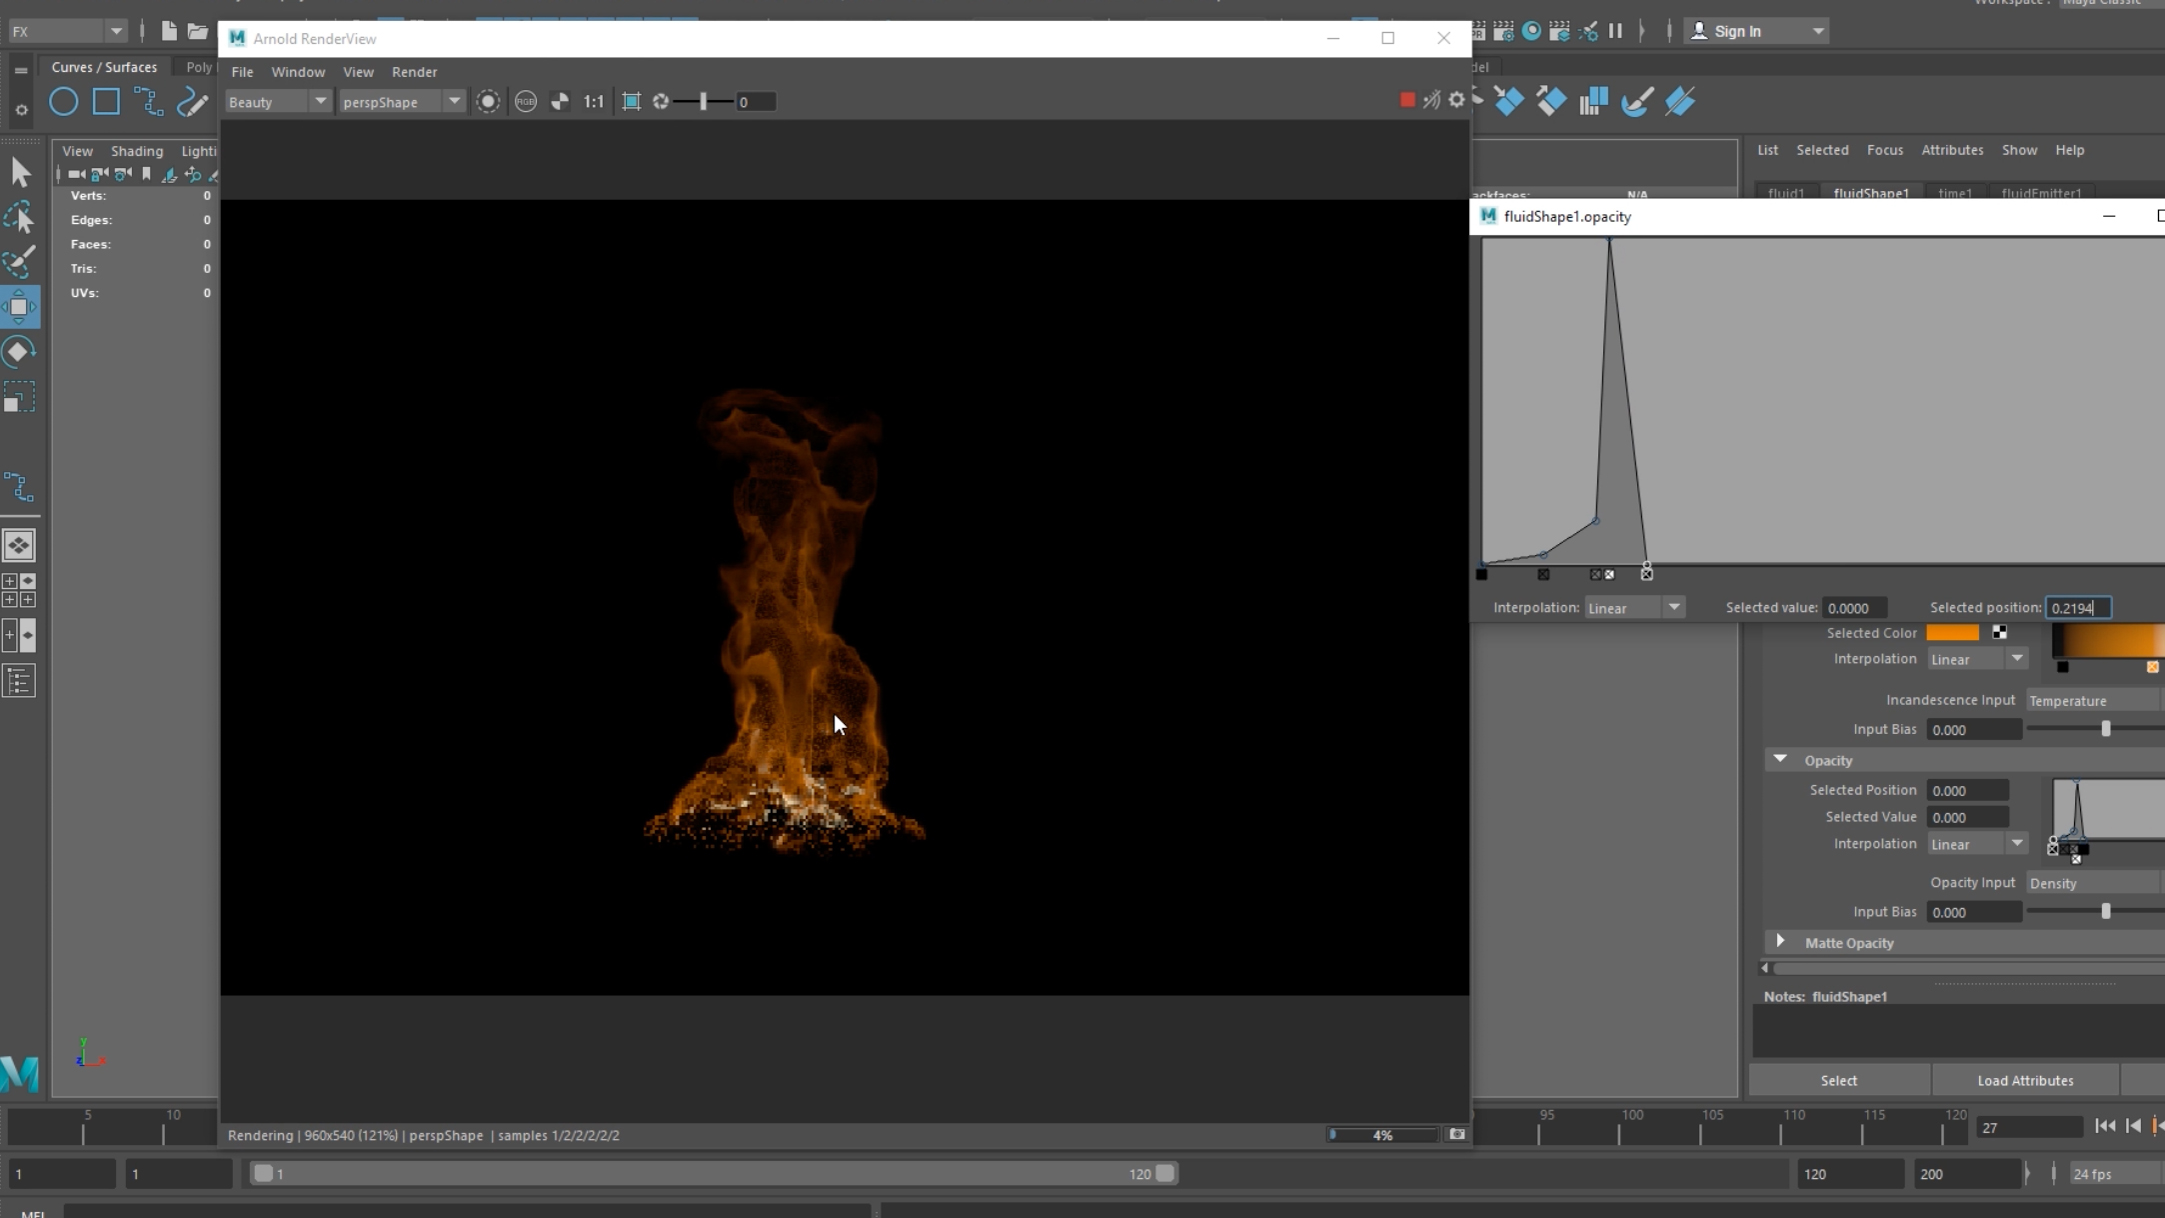Select the NURBS circle shelf icon
The width and height of the screenshot is (2165, 1218).
pos(64,102)
